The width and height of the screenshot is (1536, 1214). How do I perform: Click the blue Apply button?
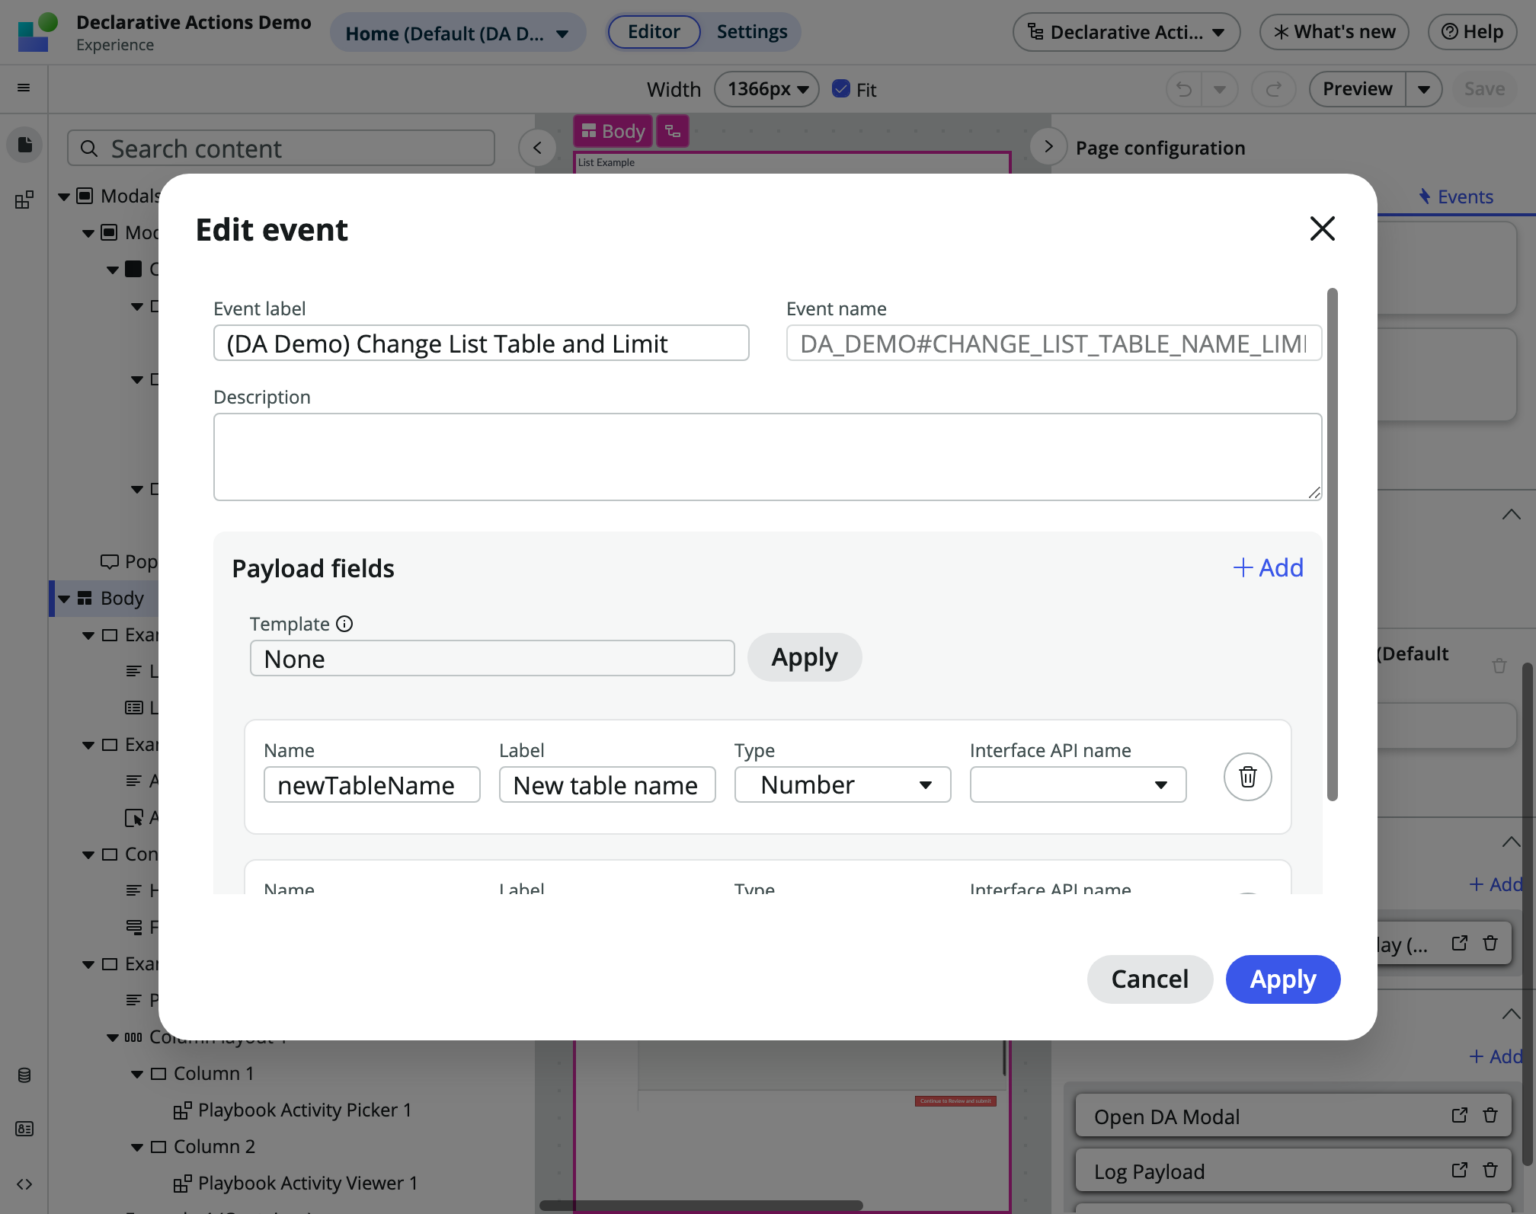1283,979
